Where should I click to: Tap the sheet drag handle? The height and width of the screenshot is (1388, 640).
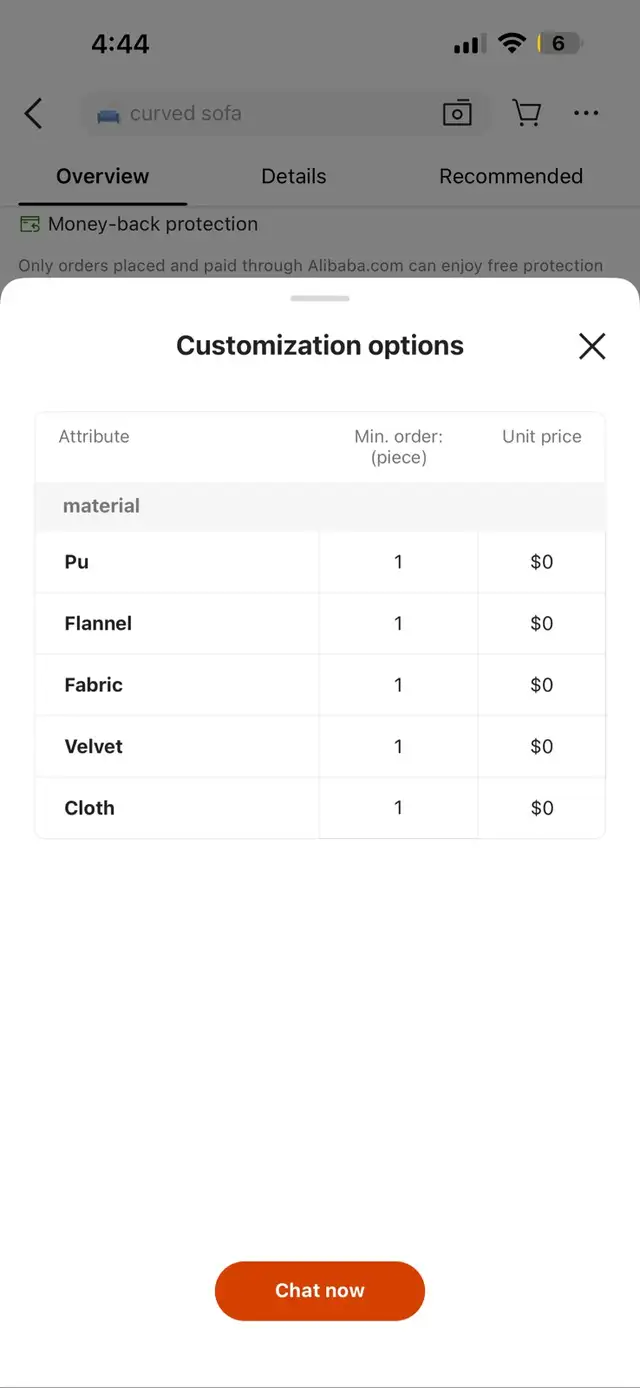(x=320, y=298)
